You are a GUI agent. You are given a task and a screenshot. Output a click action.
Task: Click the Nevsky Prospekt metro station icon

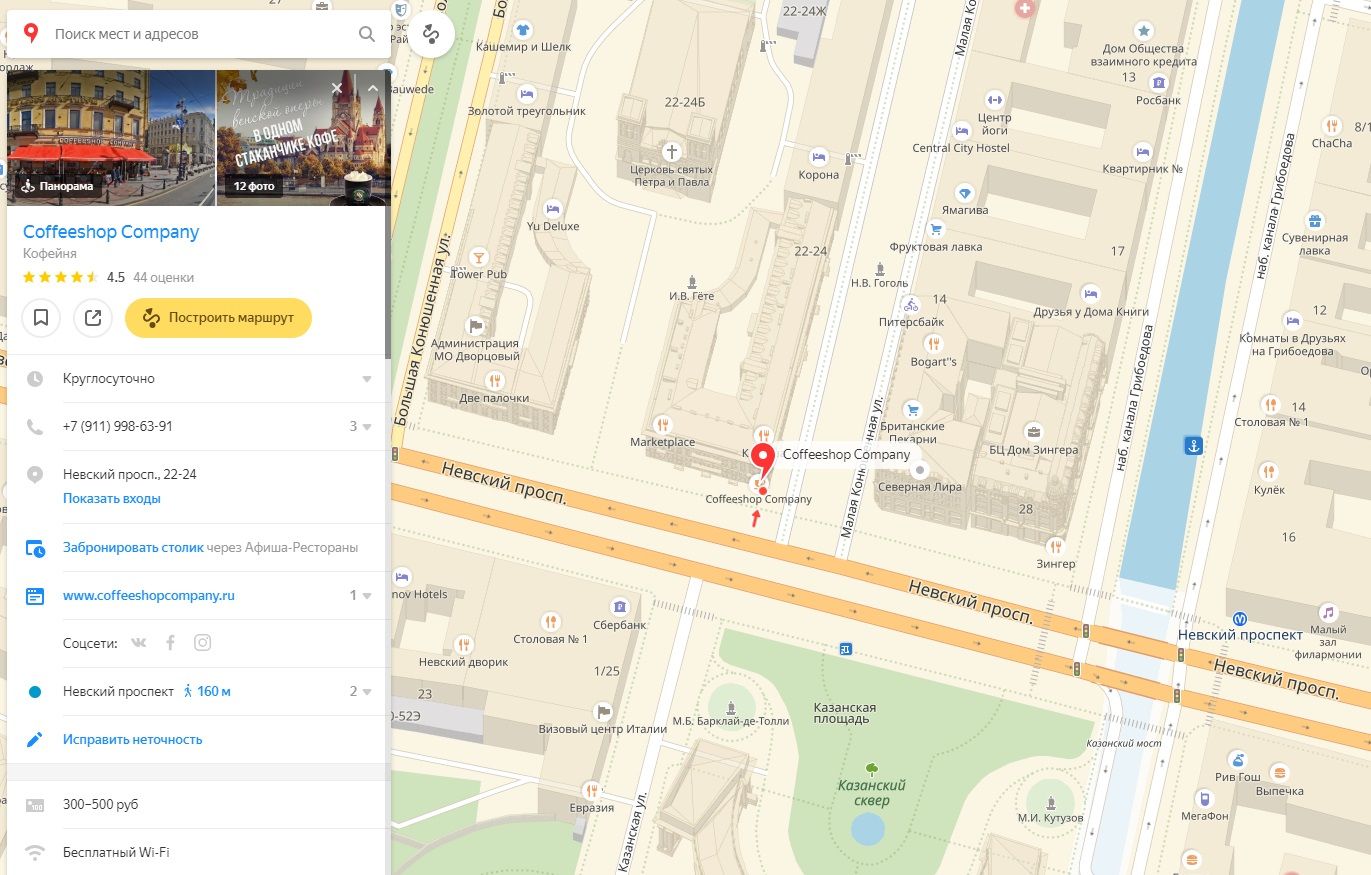point(1239,618)
